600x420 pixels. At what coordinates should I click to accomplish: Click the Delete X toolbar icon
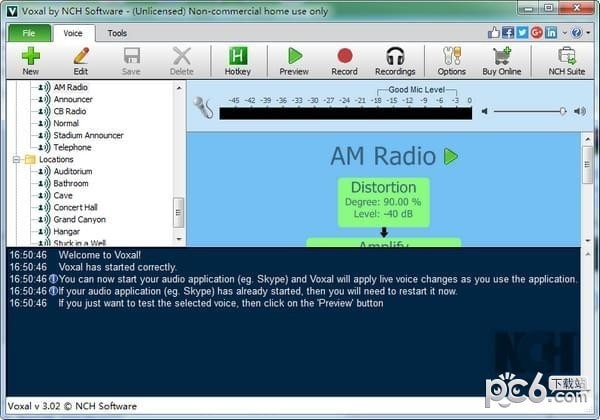tap(182, 56)
